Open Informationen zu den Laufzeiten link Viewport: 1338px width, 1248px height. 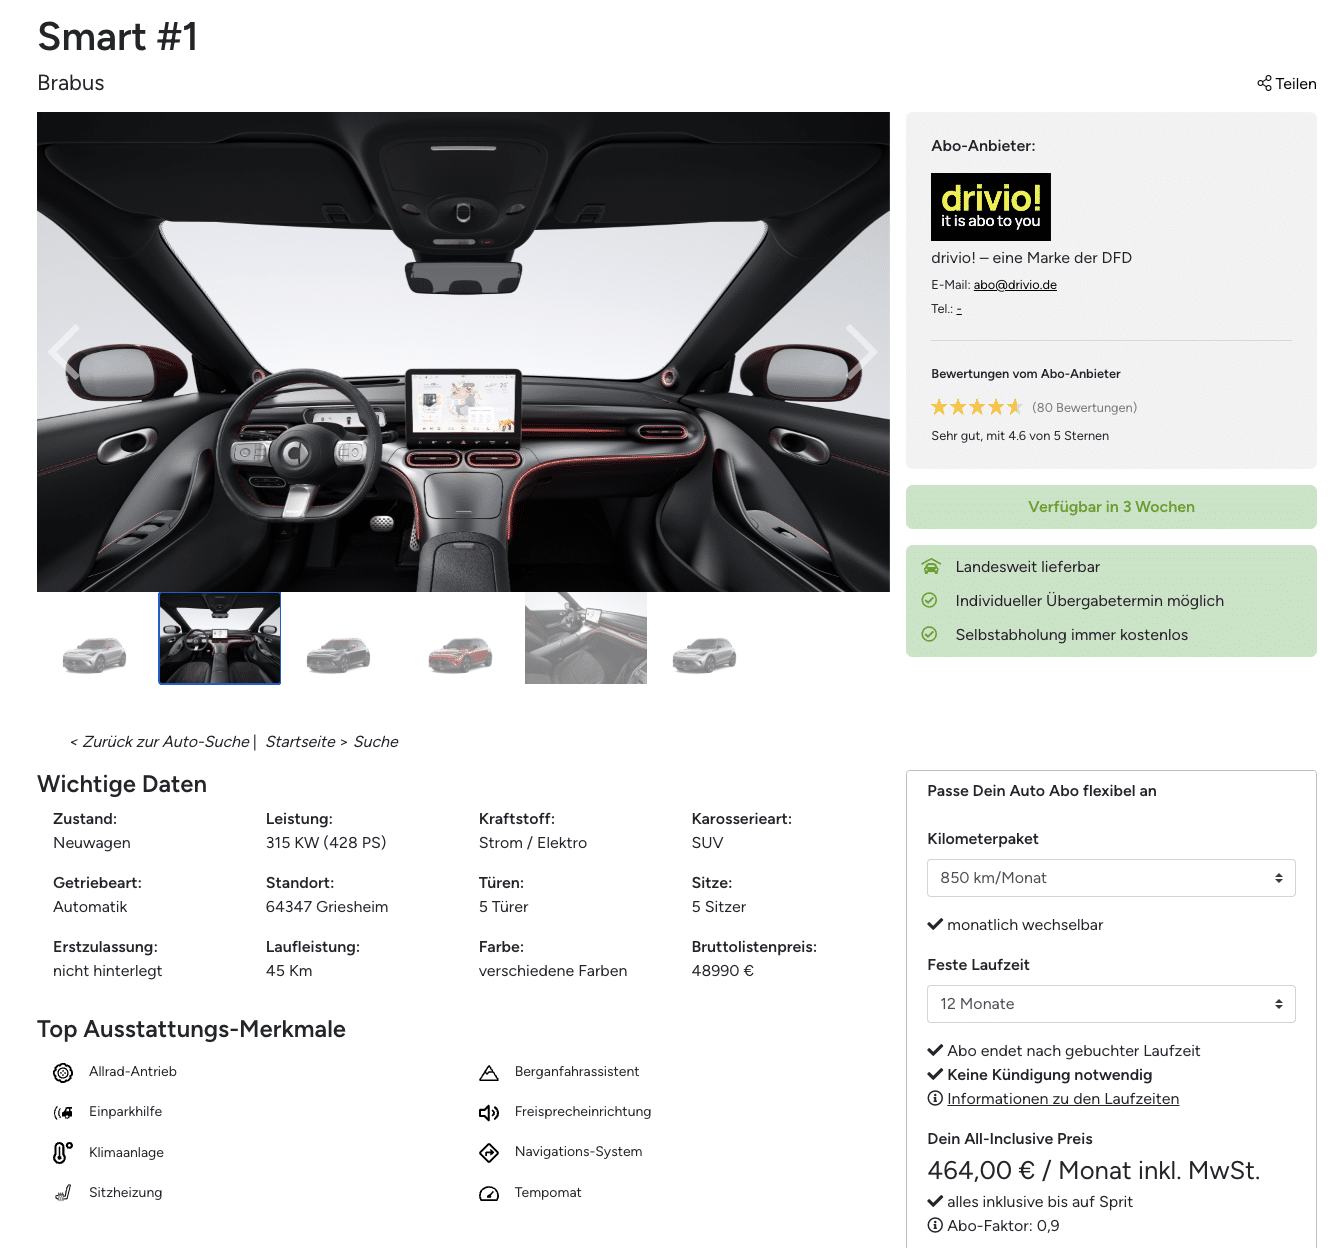[x=1063, y=1098]
